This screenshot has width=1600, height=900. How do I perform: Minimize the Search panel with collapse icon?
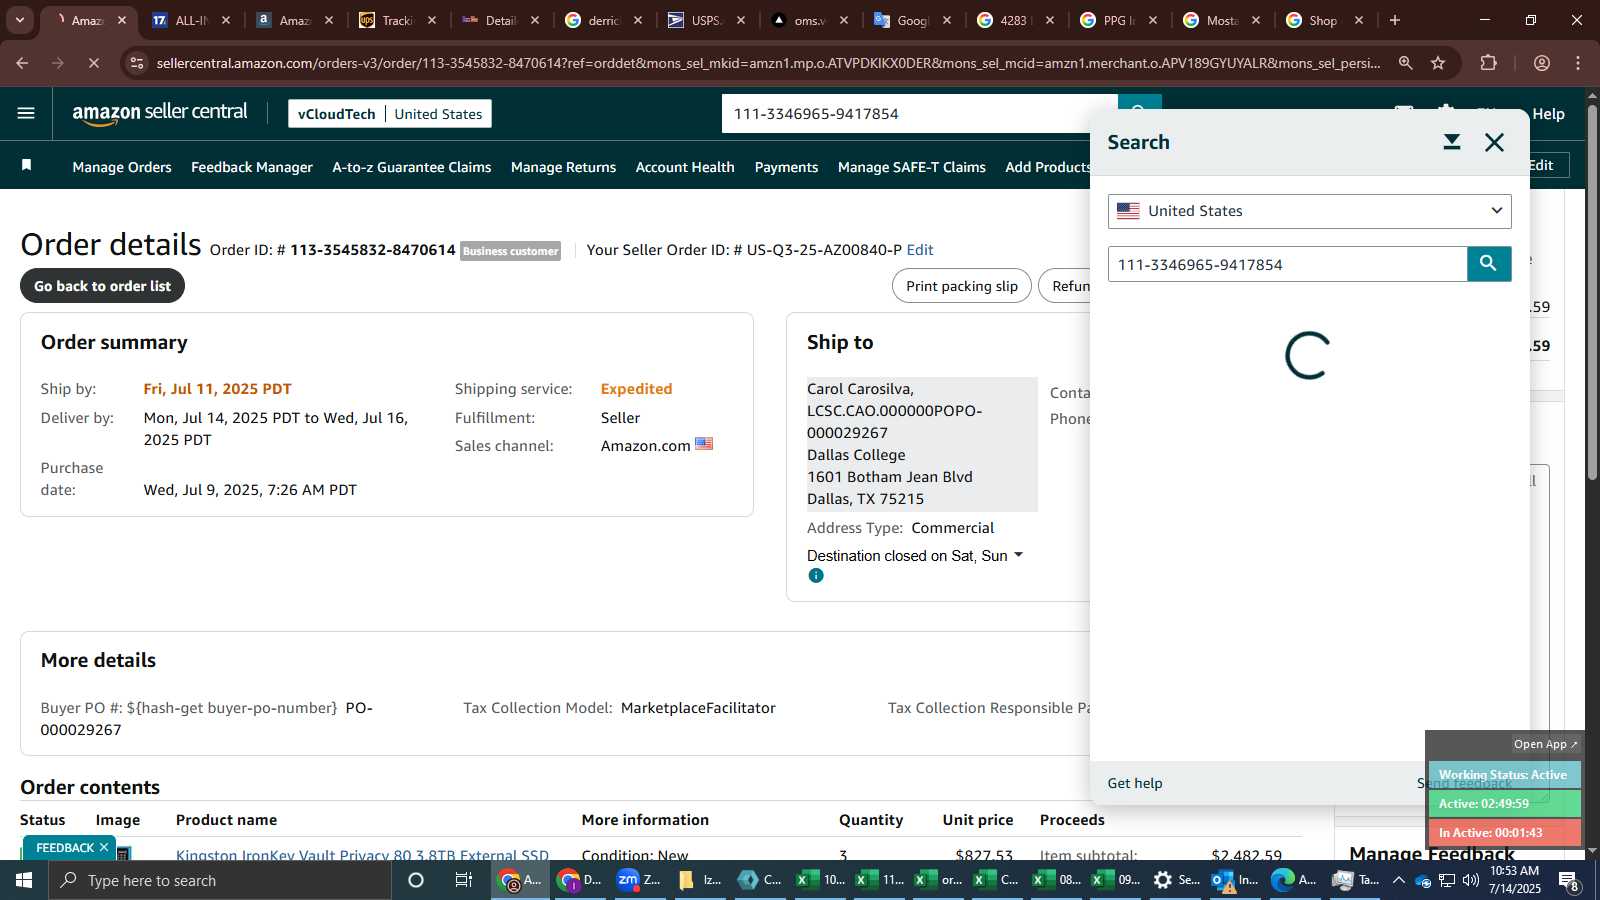click(x=1451, y=142)
